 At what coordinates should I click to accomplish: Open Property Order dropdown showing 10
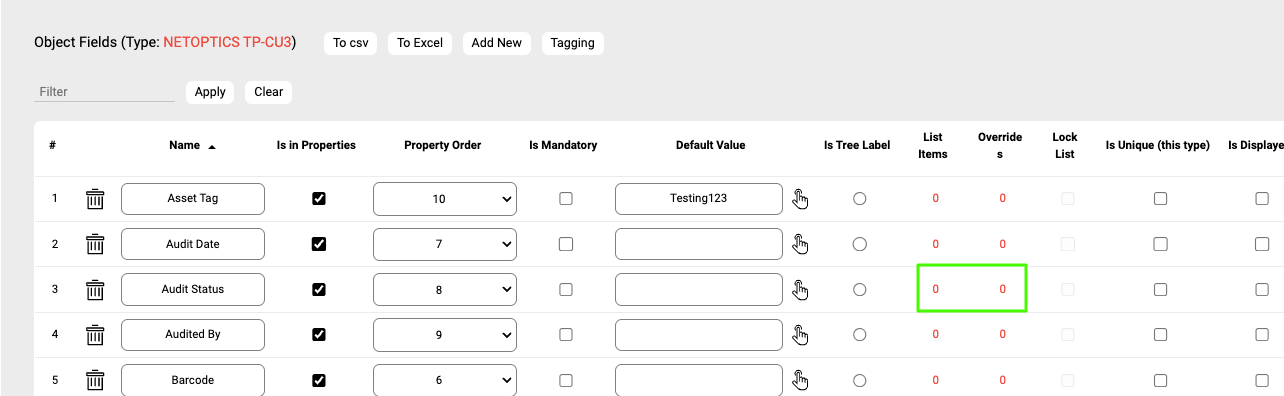[445, 199]
